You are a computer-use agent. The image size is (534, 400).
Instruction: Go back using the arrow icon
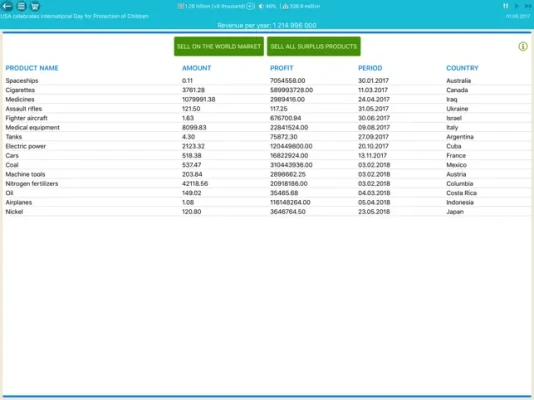7,6
